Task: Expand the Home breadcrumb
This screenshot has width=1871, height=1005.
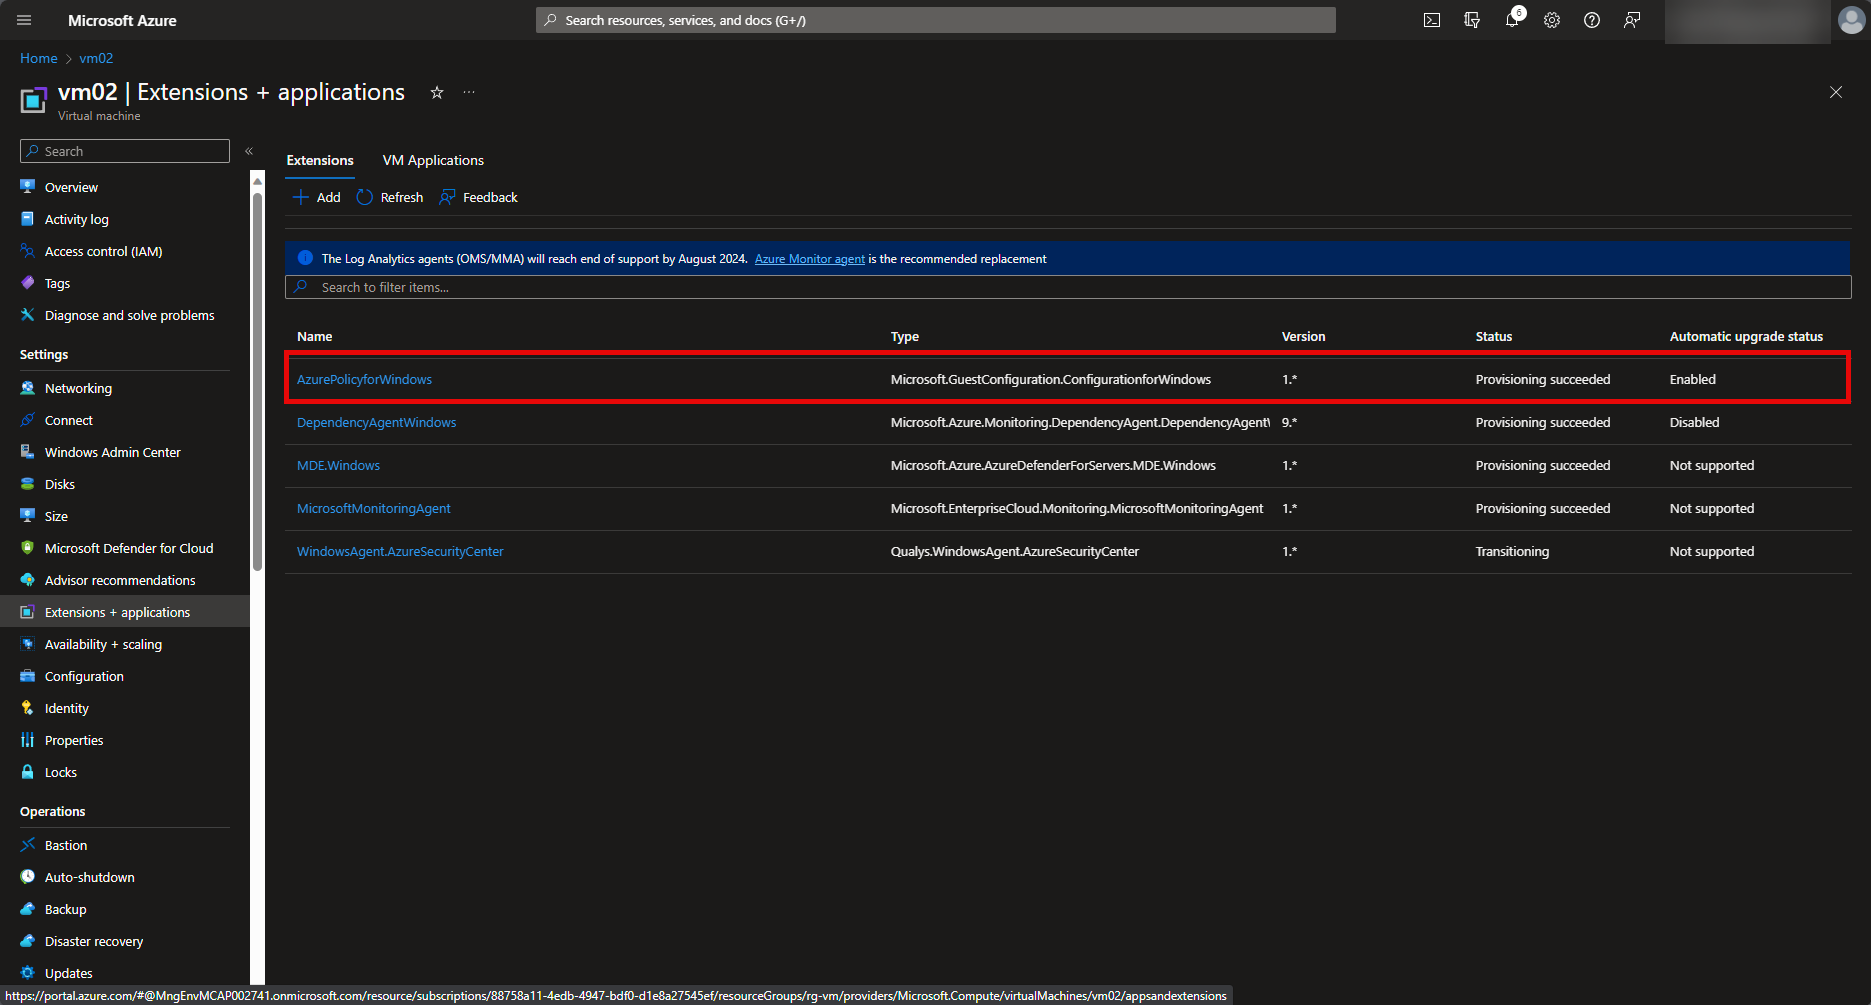Action: (38, 58)
